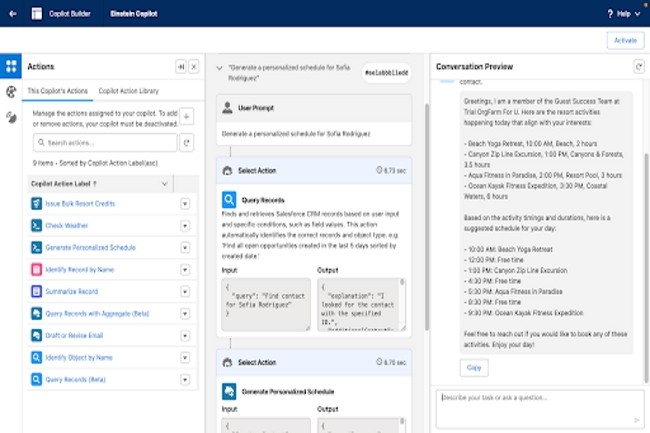Click the send arrow in the chat box
This screenshot has width=650, height=433.
pos(637,420)
